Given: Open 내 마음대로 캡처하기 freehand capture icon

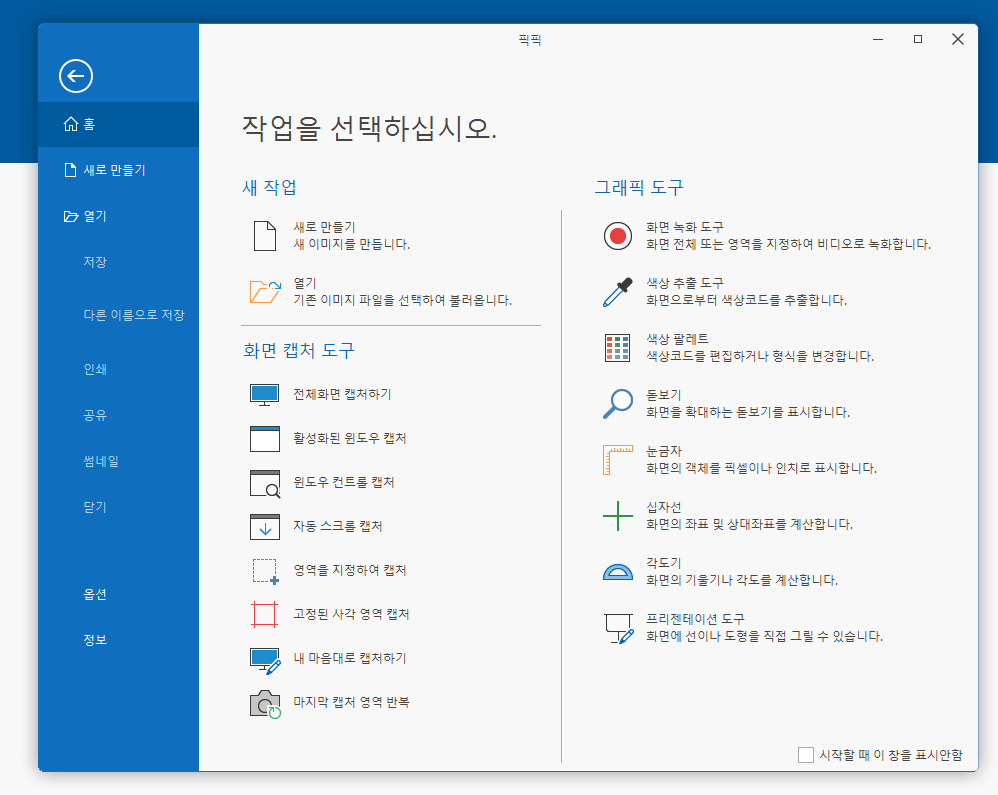Looking at the screenshot, I should click(263, 658).
